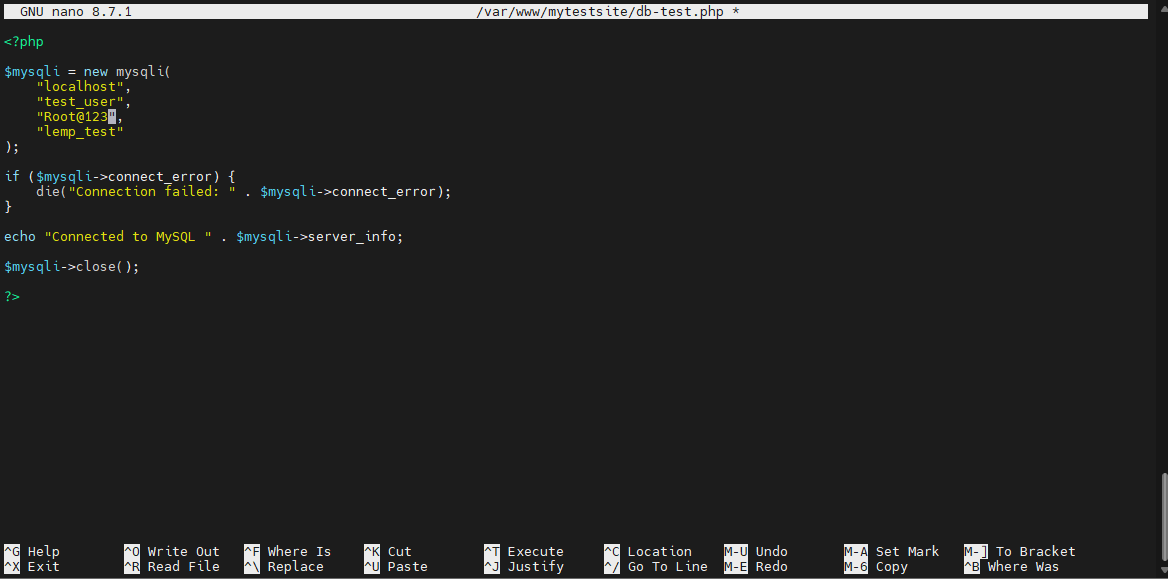The height and width of the screenshot is (579, 1168).
Task: Click the ^/ Go To Line shortcut
Action: [656, 566]
